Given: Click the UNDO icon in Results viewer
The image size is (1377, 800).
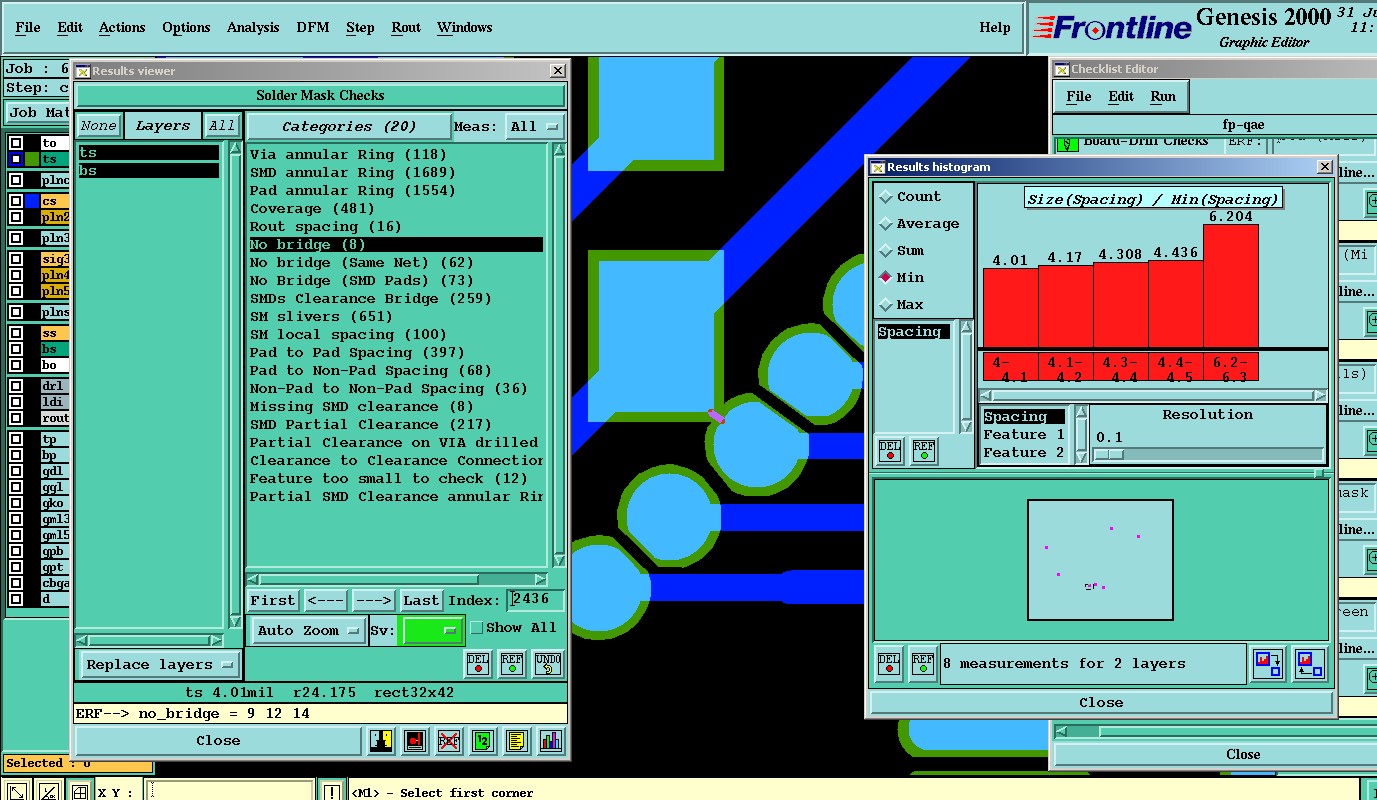Looking at the screenshot, I should coord(547,662).
